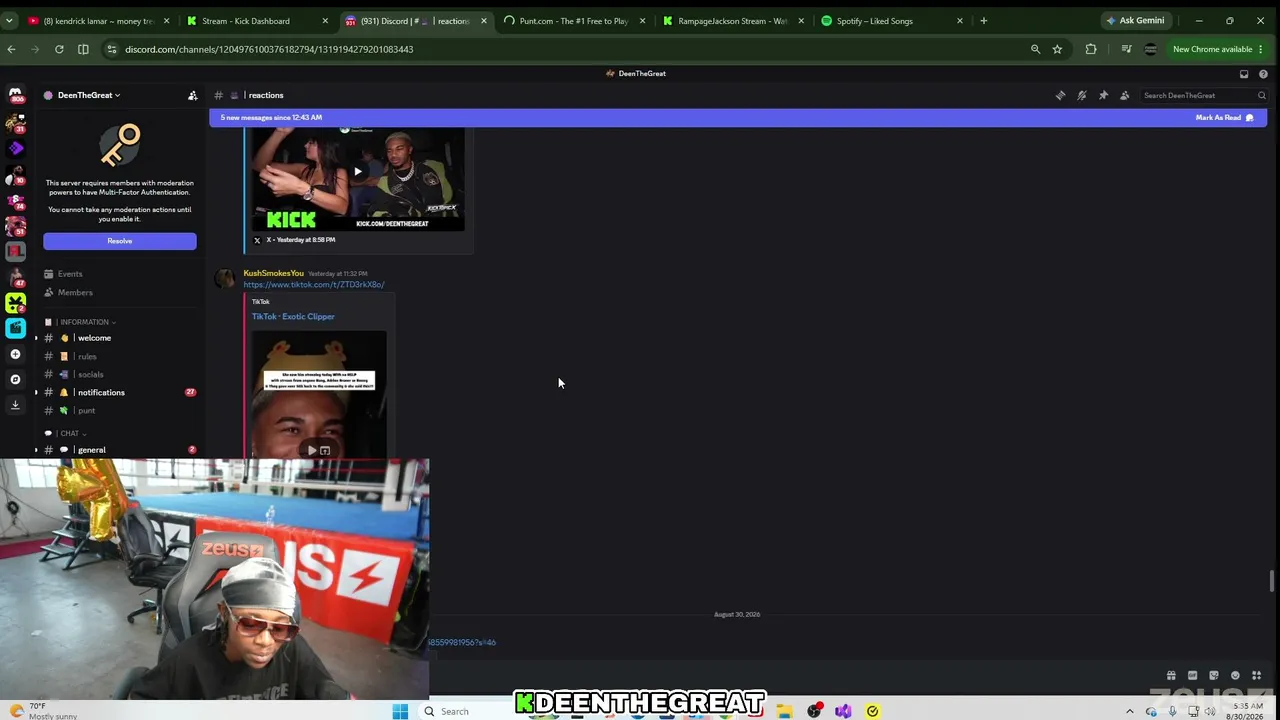Click Chrome back arrow
The width and height of the screenshot is (1280, 720).
11,49
